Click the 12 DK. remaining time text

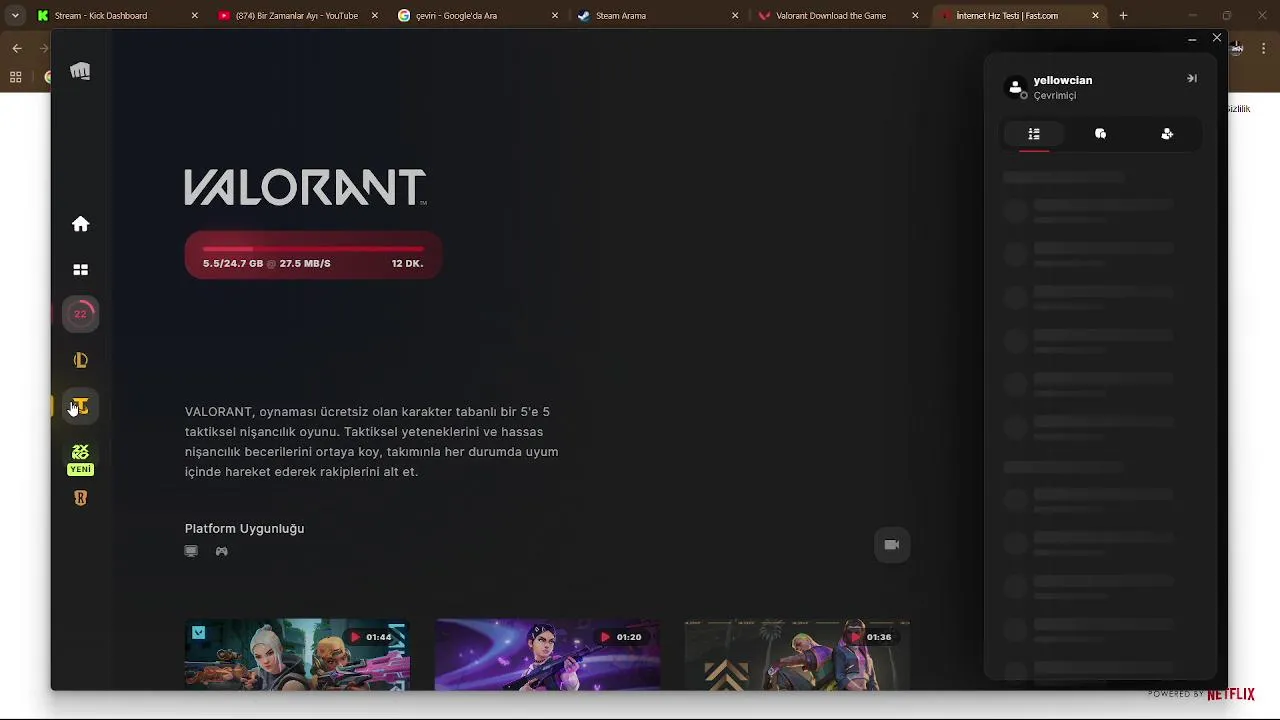(407, 264)
